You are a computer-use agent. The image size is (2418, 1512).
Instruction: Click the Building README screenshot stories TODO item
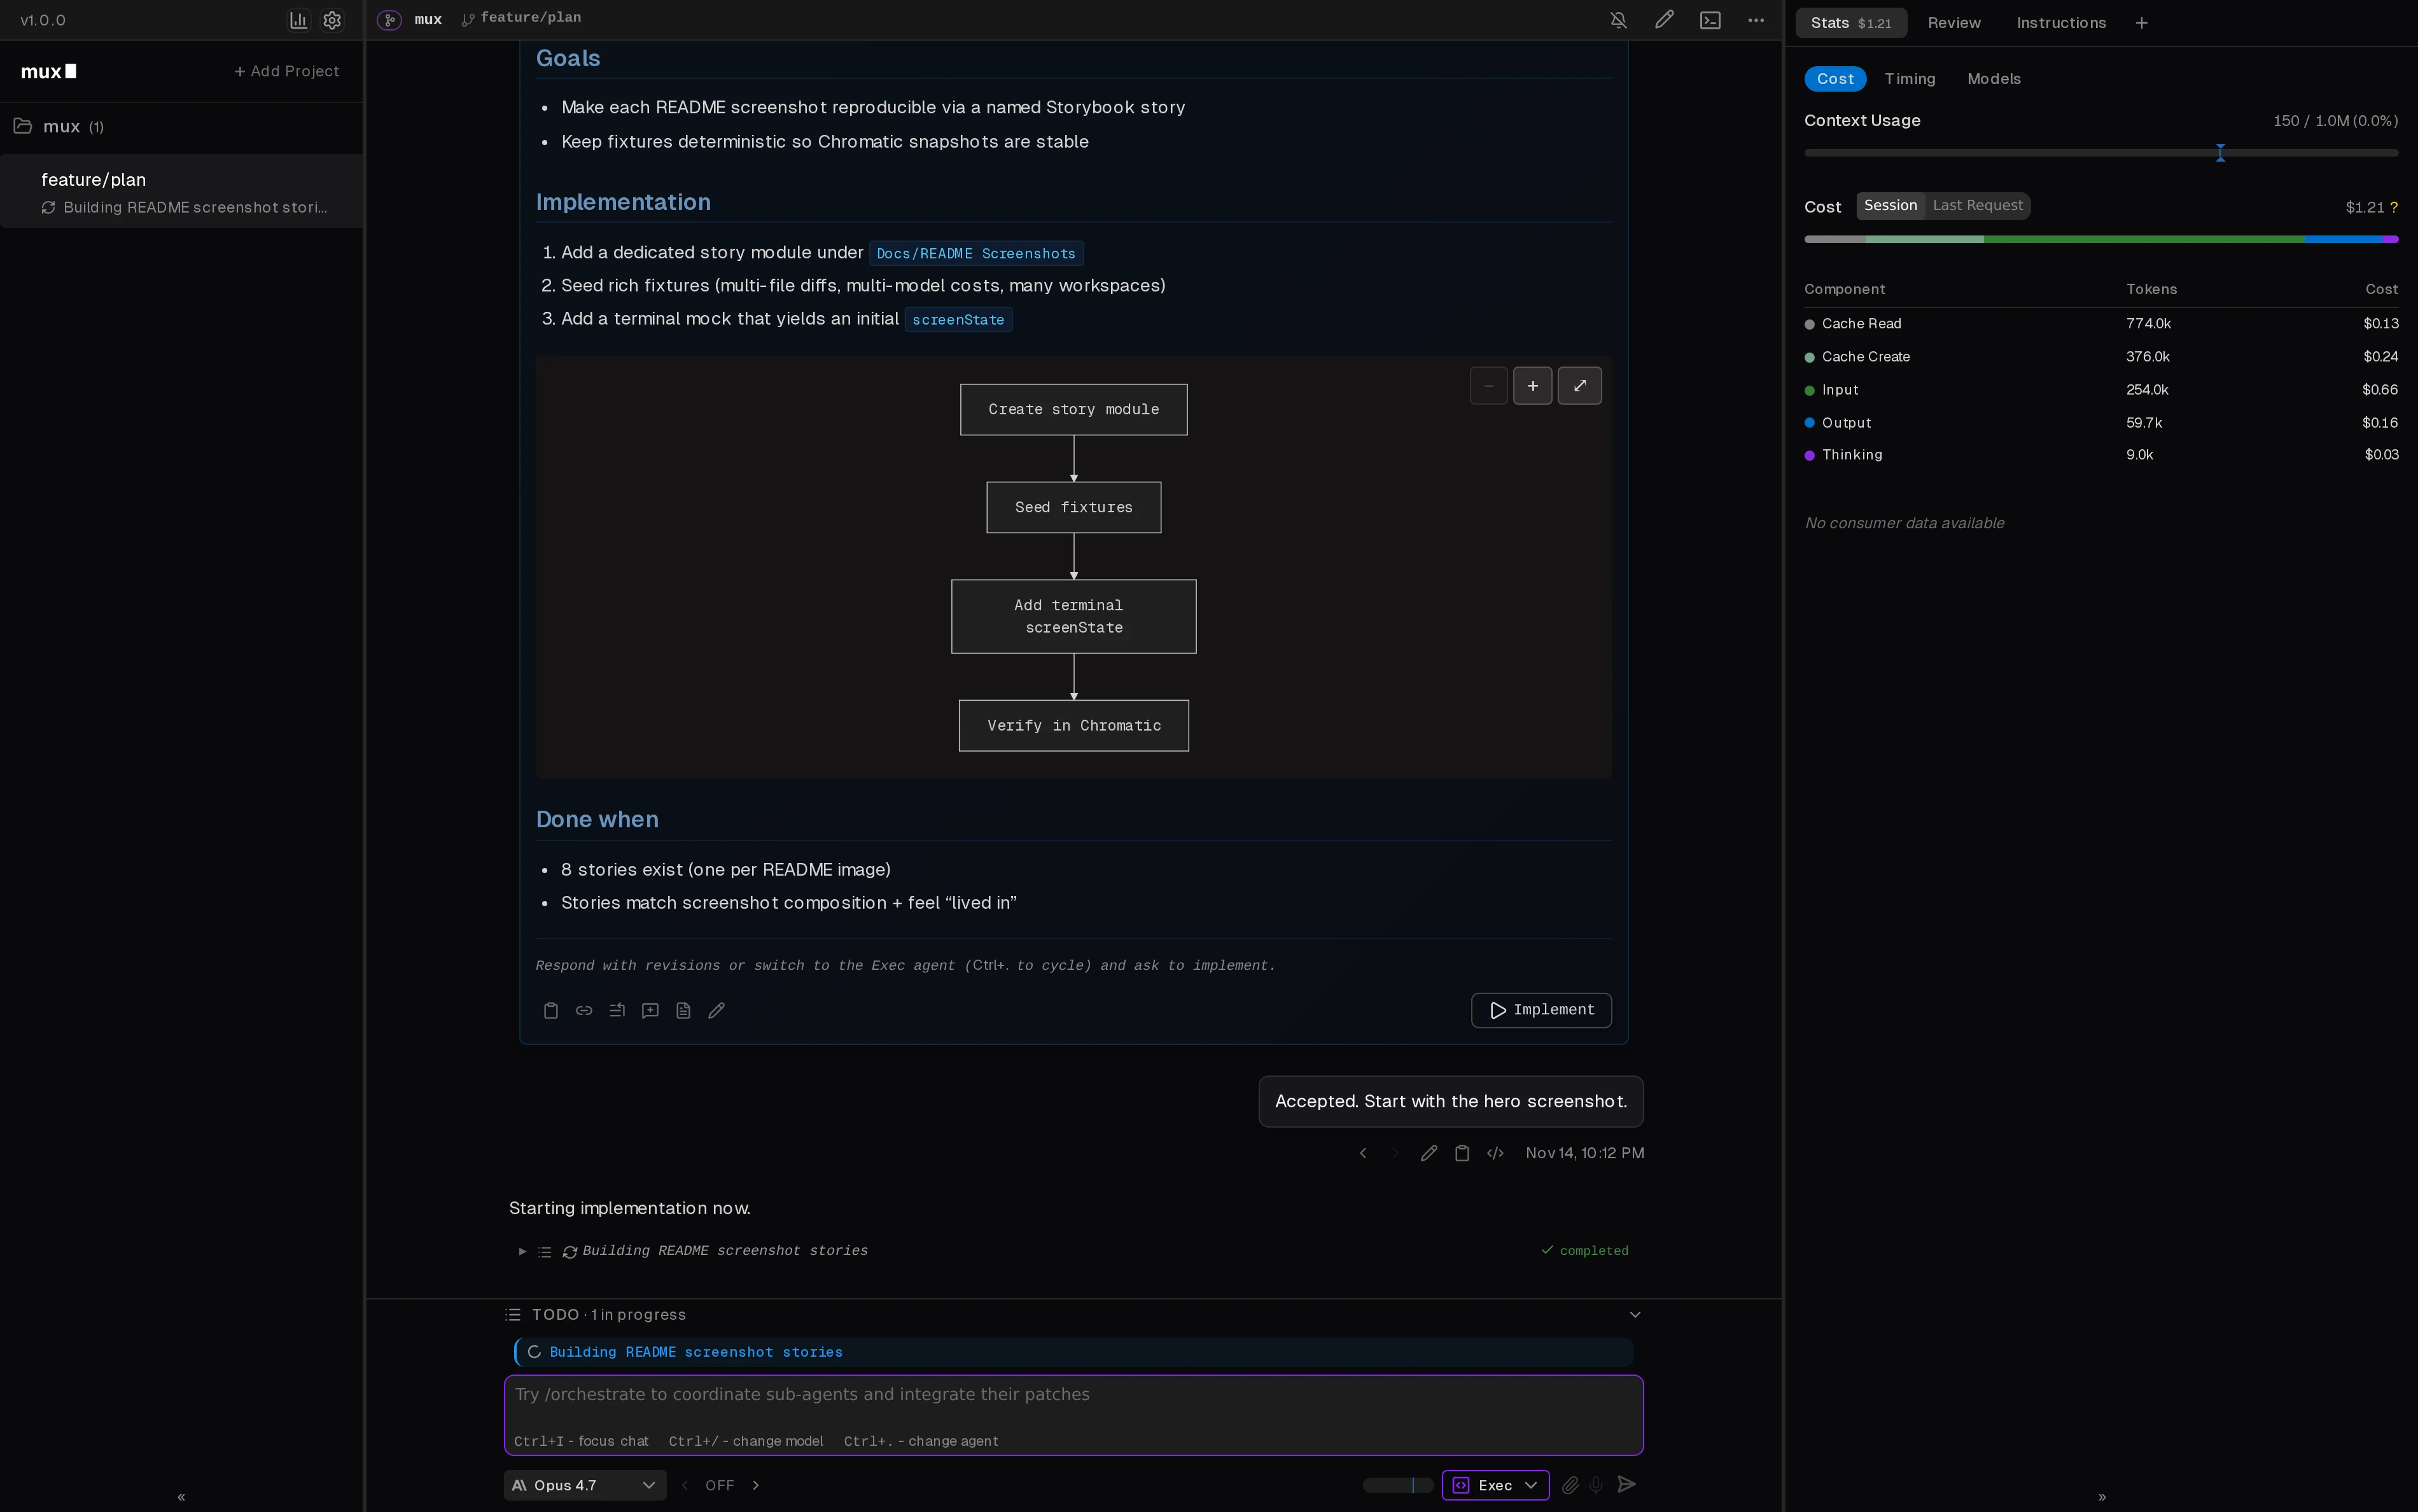click(x=1073, y=1352)
